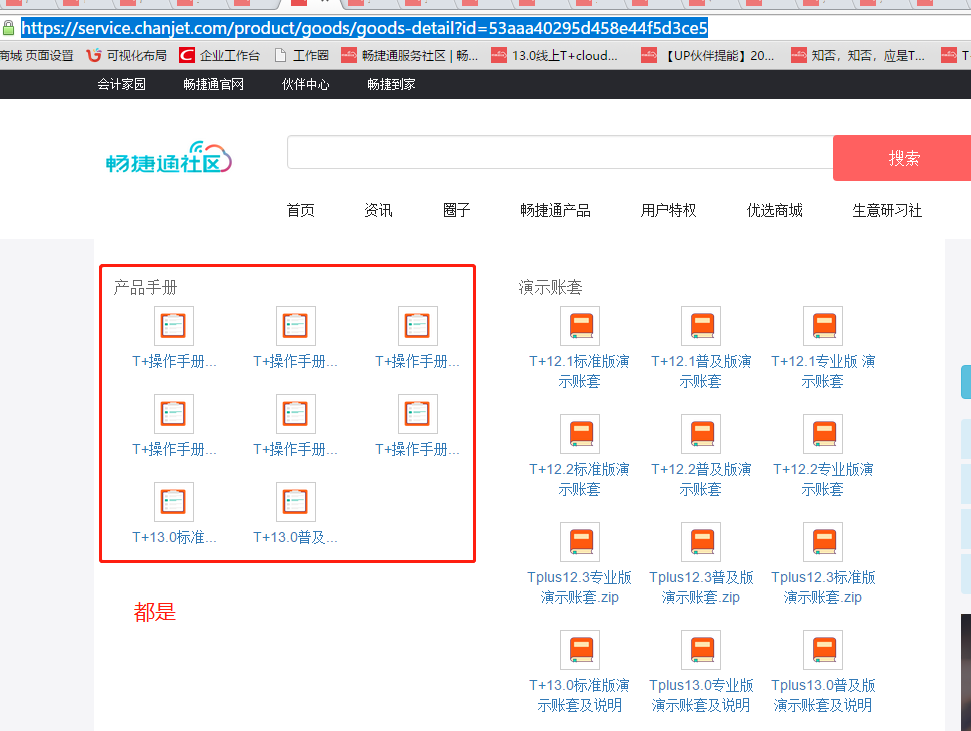Click 会计家园 in the black top bar

click(121, 84)
